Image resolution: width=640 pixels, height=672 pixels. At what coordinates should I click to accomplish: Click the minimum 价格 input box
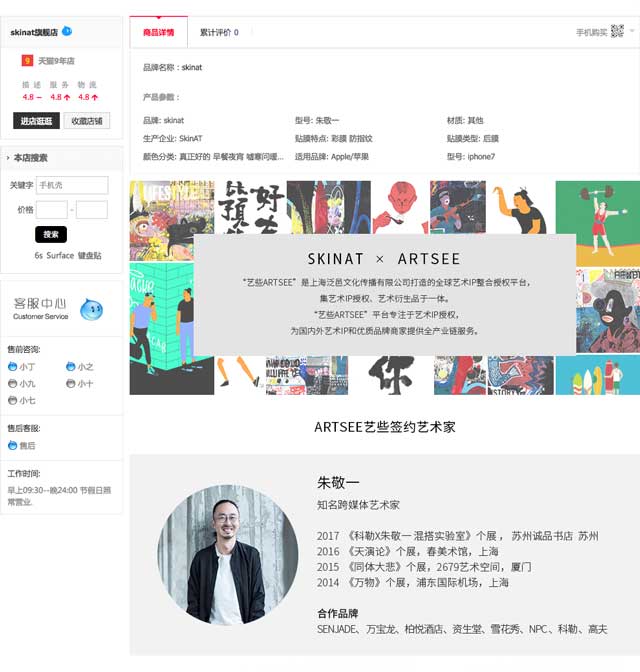click(52, 210)
